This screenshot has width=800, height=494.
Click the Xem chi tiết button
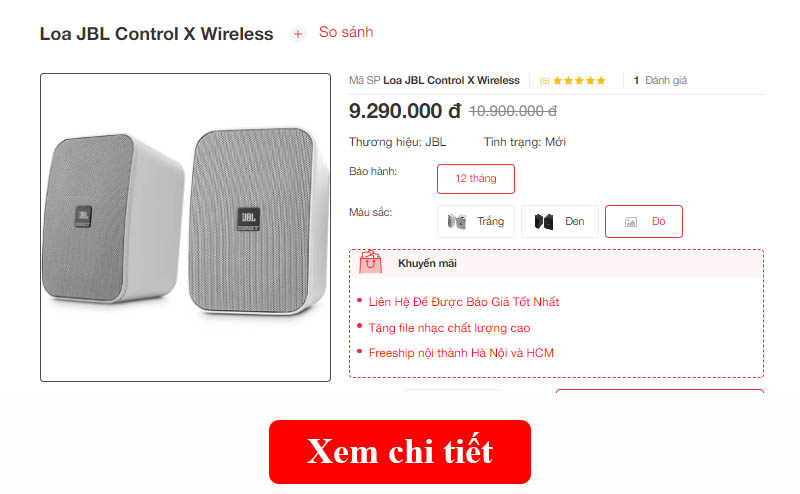pos(400,452)
